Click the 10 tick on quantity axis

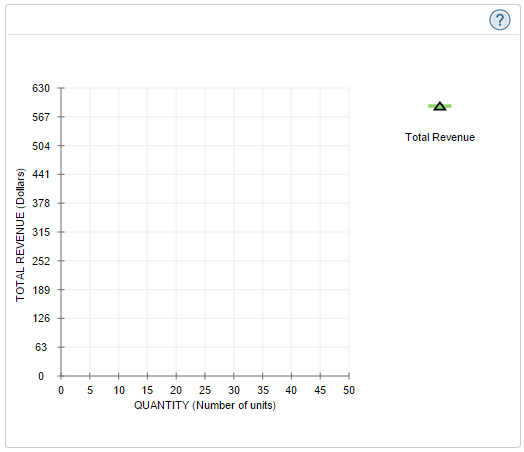(119, 390)
